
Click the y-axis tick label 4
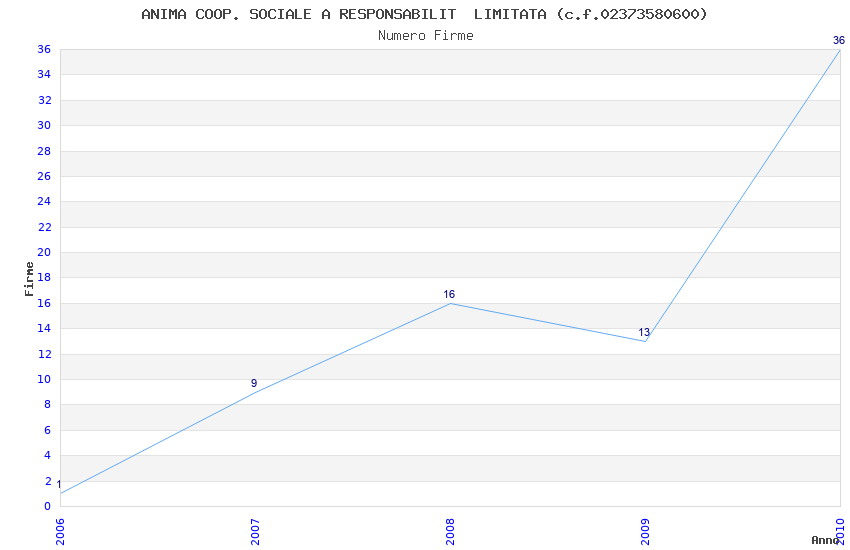coord(47,456)
